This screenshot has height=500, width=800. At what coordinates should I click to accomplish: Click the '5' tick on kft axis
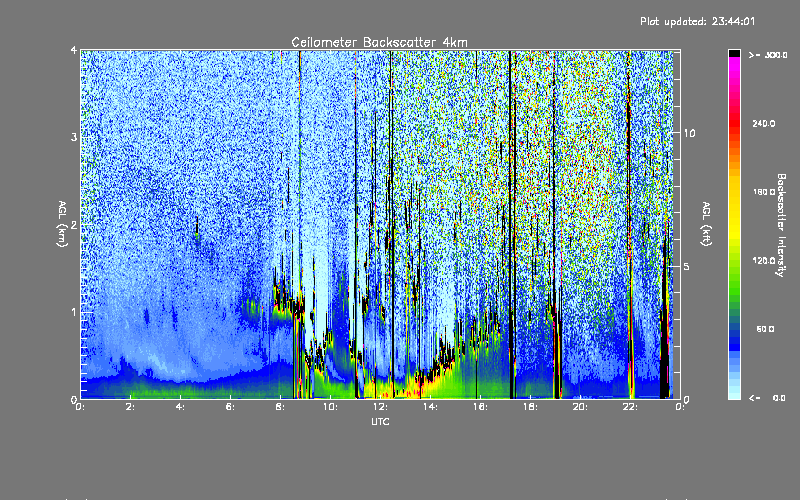(x=687, y=266)
